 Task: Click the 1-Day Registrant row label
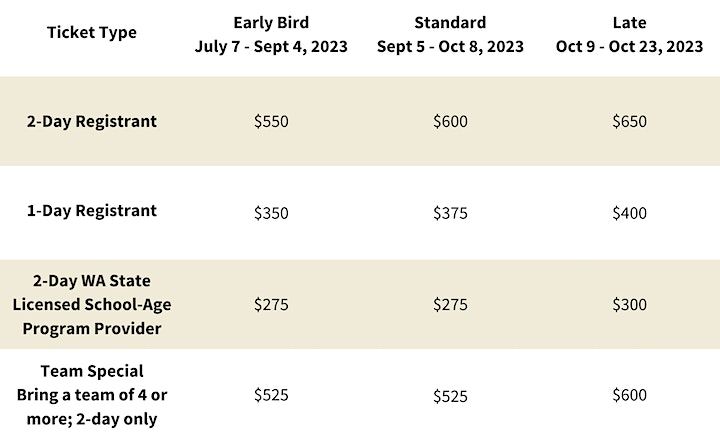[92, 211]
